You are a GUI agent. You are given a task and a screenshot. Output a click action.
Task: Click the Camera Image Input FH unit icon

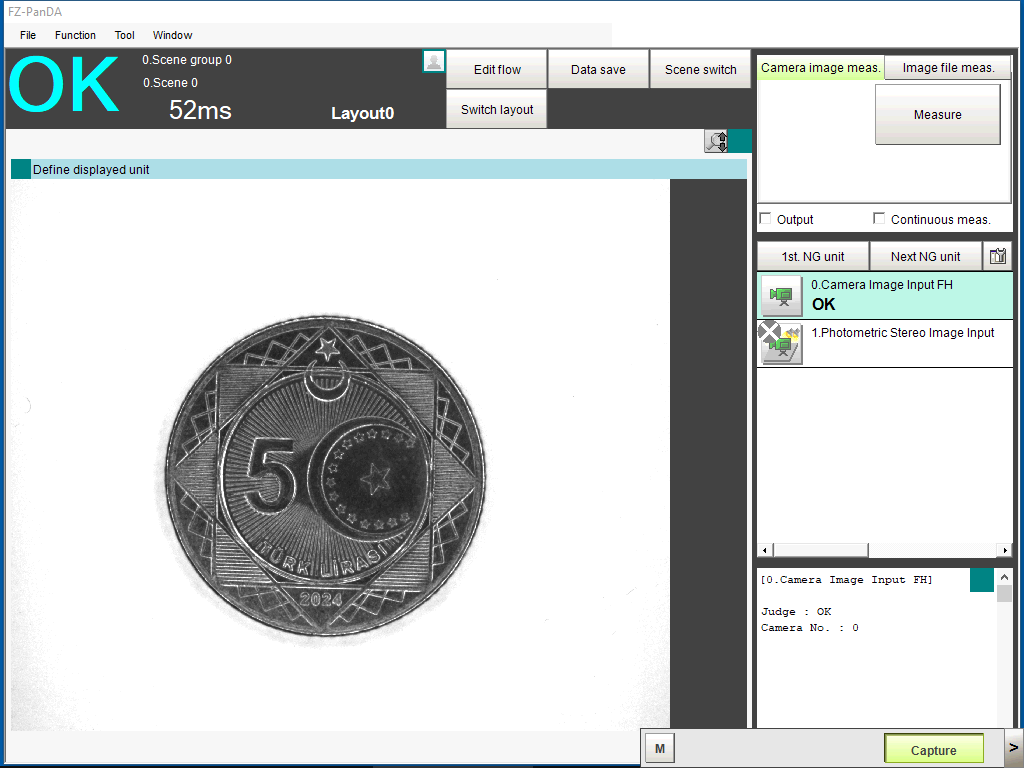[782, 295]
